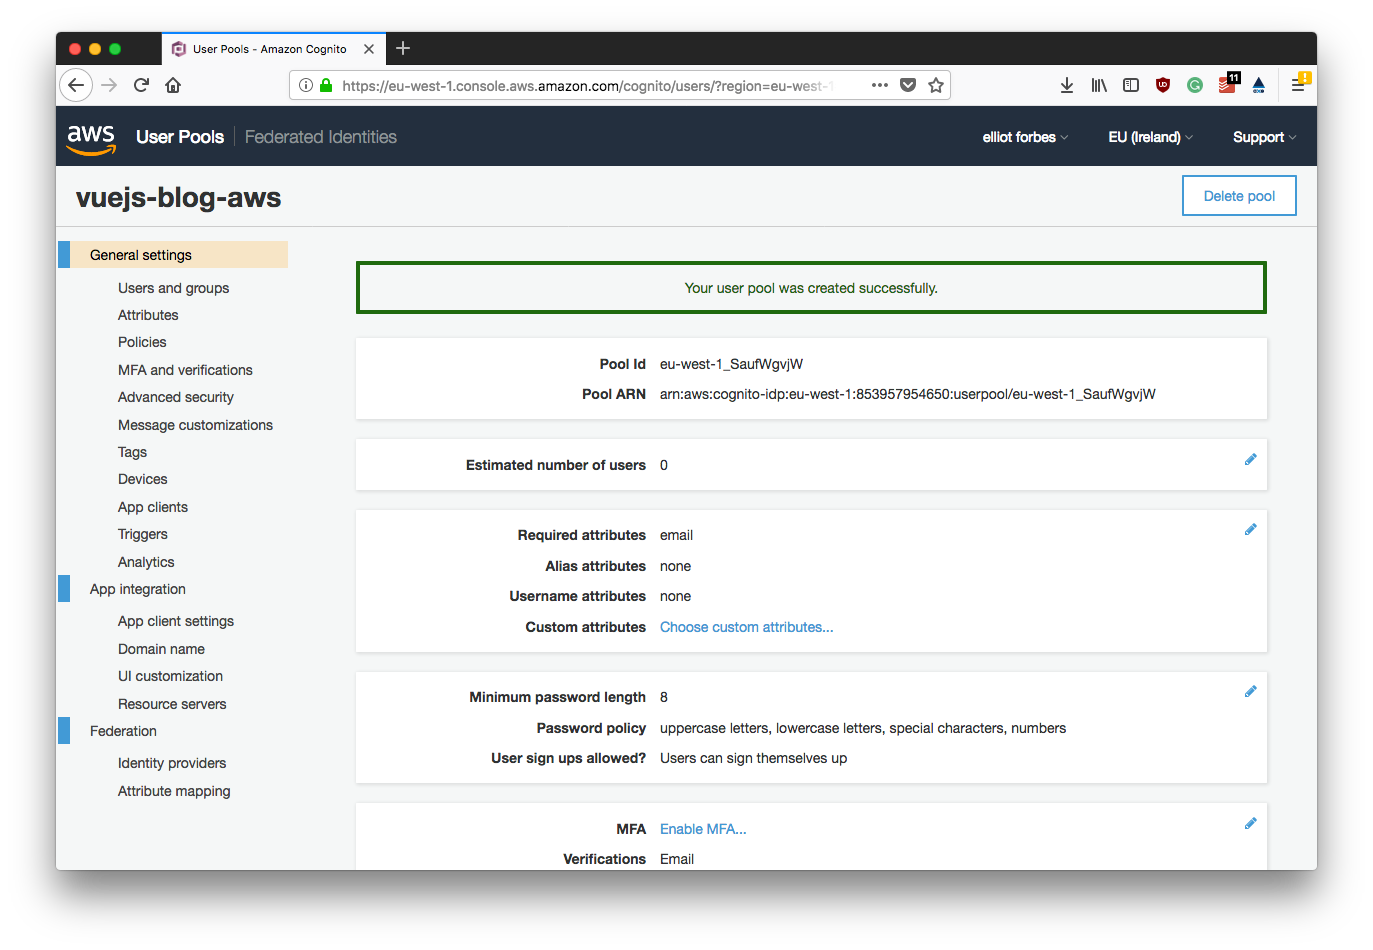Select the User Pools - Amazon Cognito tab
The image size is (1373, 950).
point(273,49)
